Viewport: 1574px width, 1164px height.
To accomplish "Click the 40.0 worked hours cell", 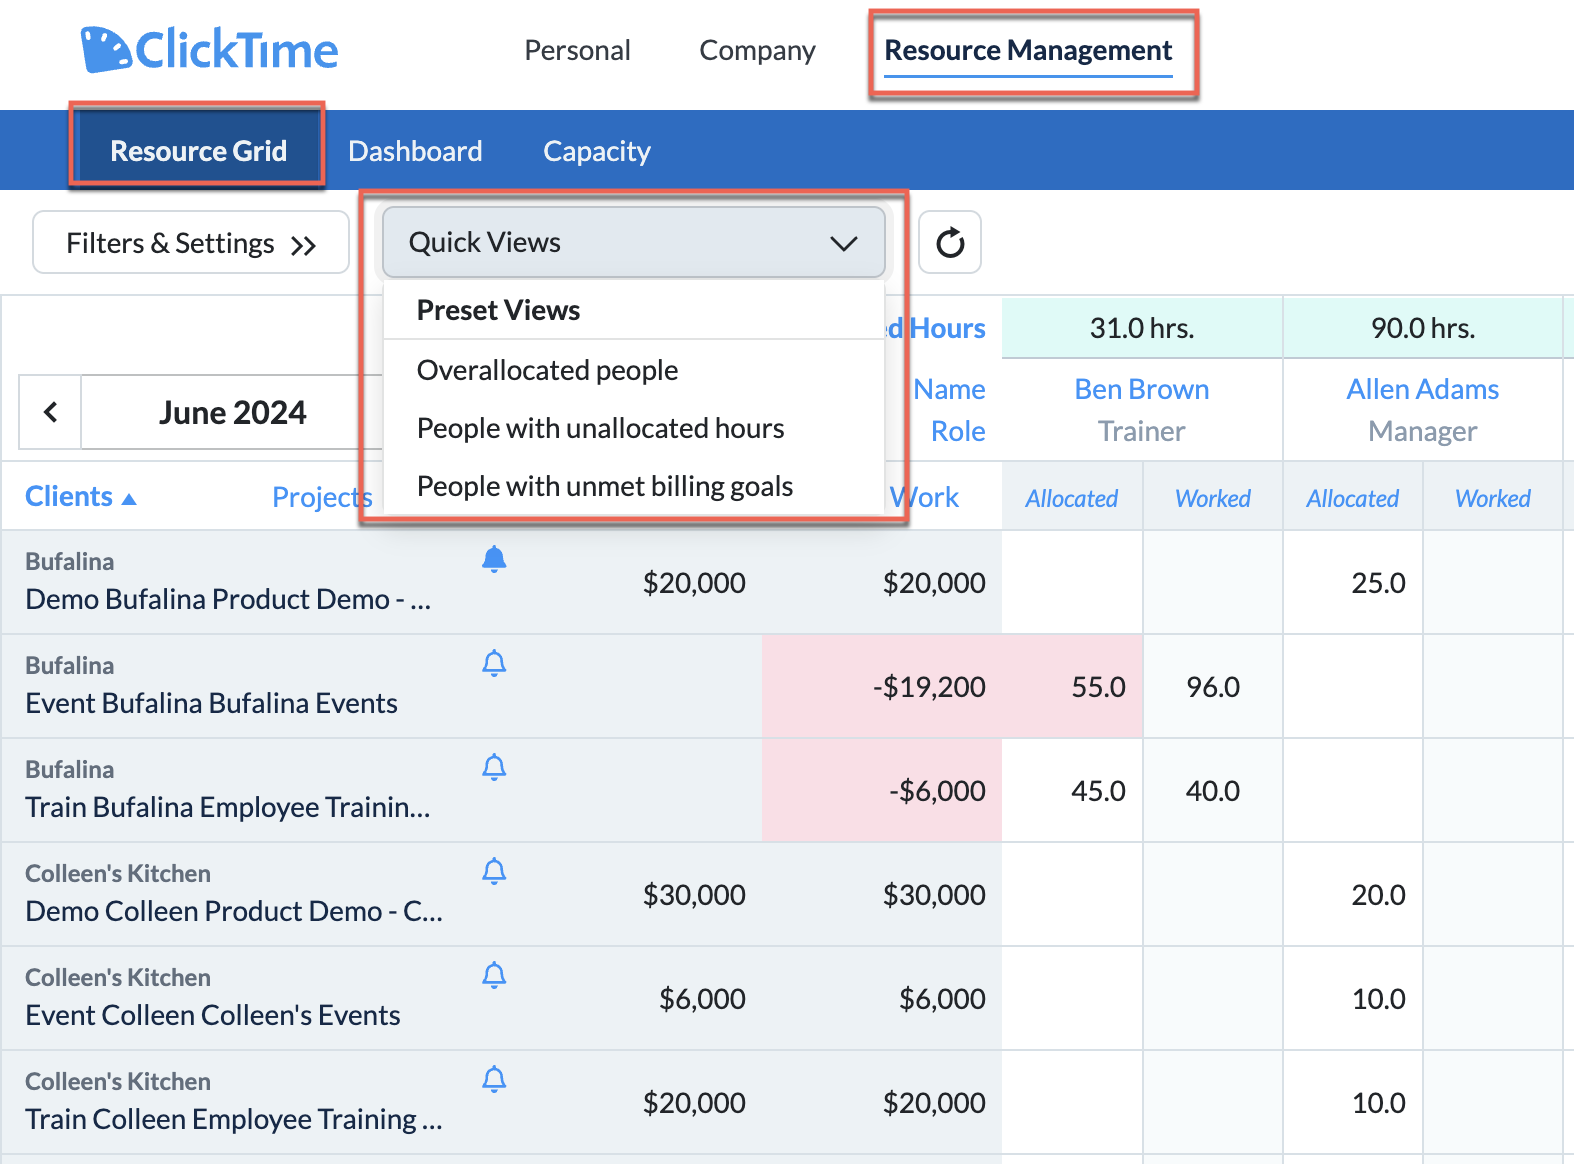I will coord(1212,791).
